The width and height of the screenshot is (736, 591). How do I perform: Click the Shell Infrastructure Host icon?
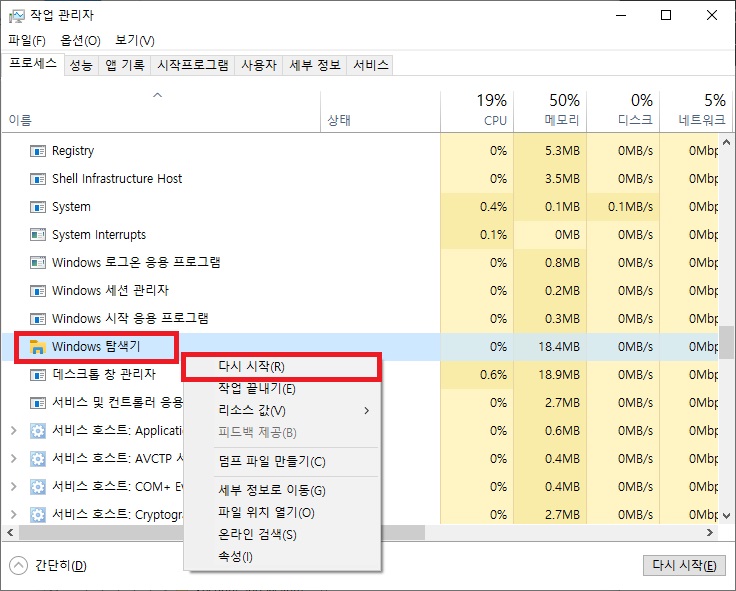click(x=38, y=179)
